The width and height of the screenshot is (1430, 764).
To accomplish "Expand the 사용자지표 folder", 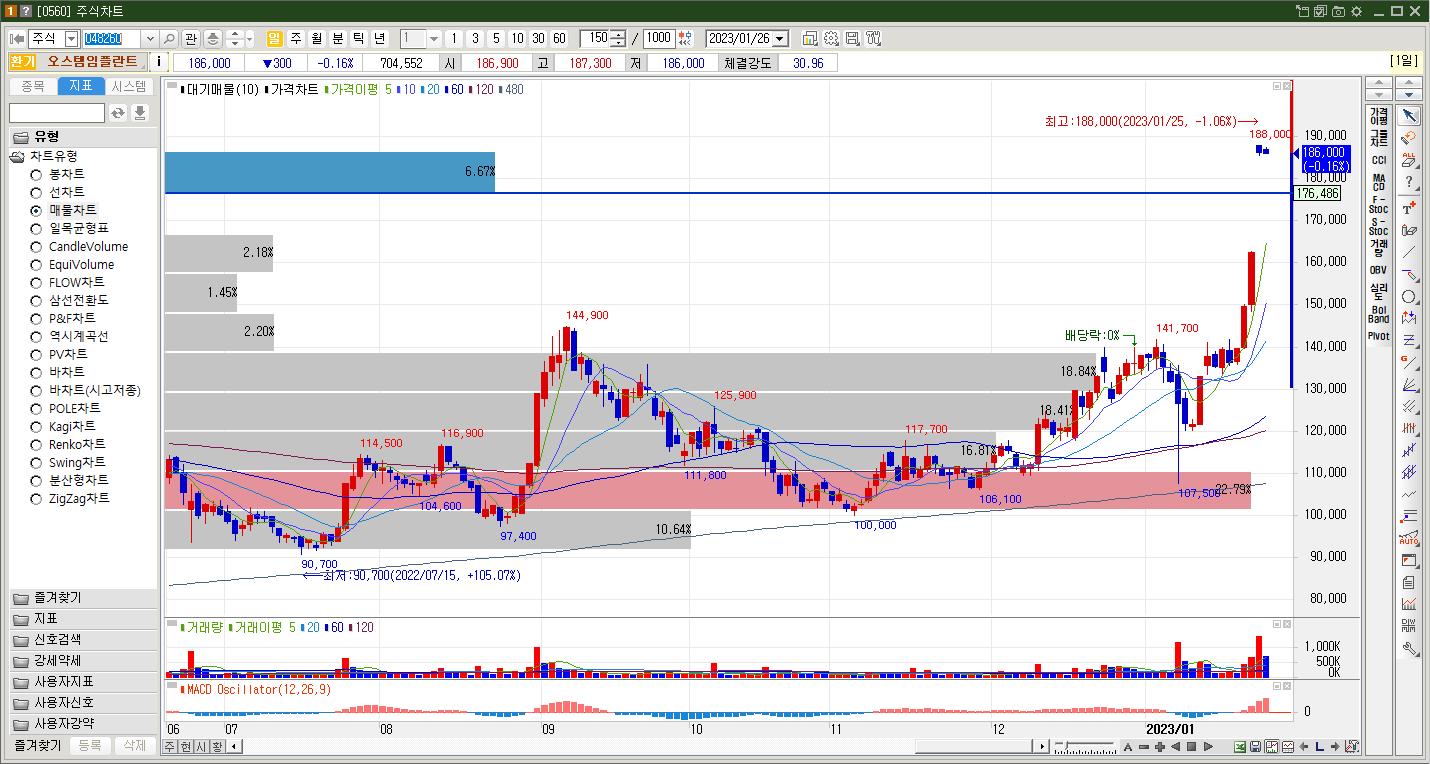I will tap(83, 682).
